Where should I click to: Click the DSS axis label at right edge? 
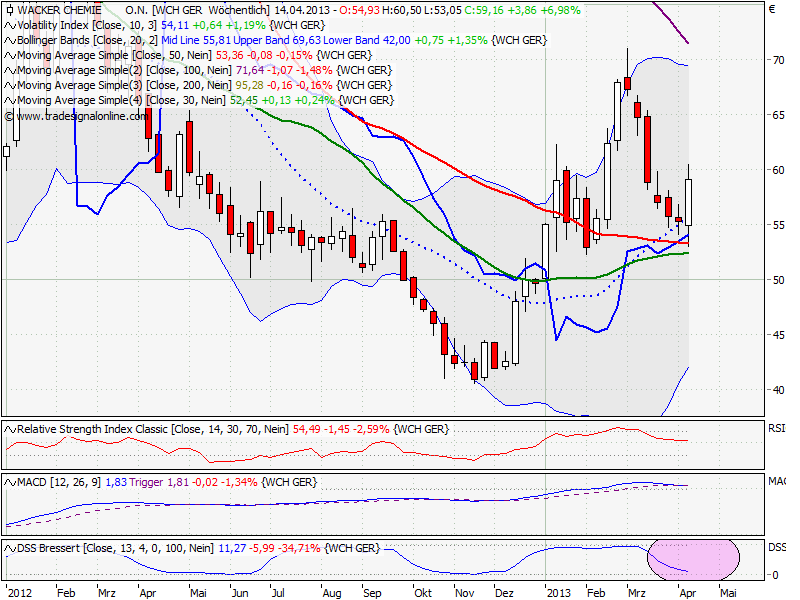click(x=777, y=547)
